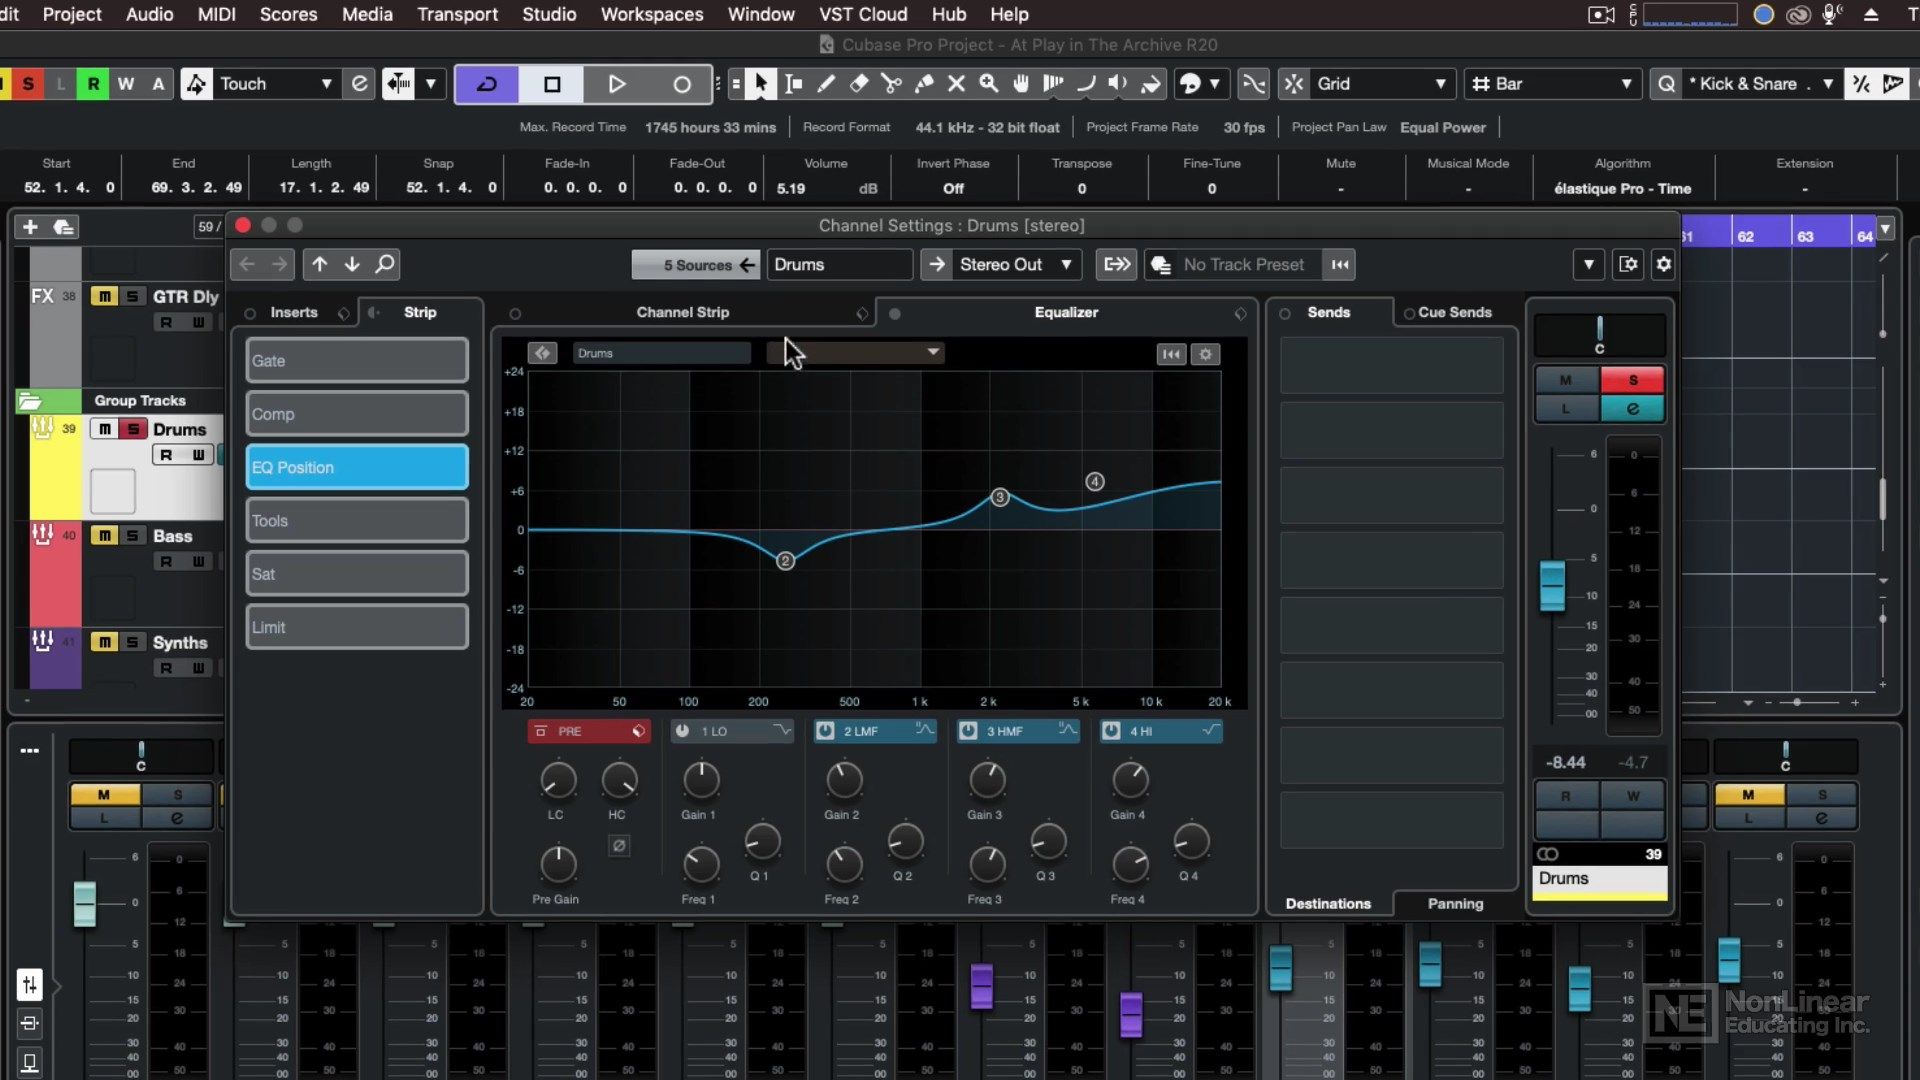Click the Gain 2 knob
The image size is (1920, 1080).
(x=843, y=780)
